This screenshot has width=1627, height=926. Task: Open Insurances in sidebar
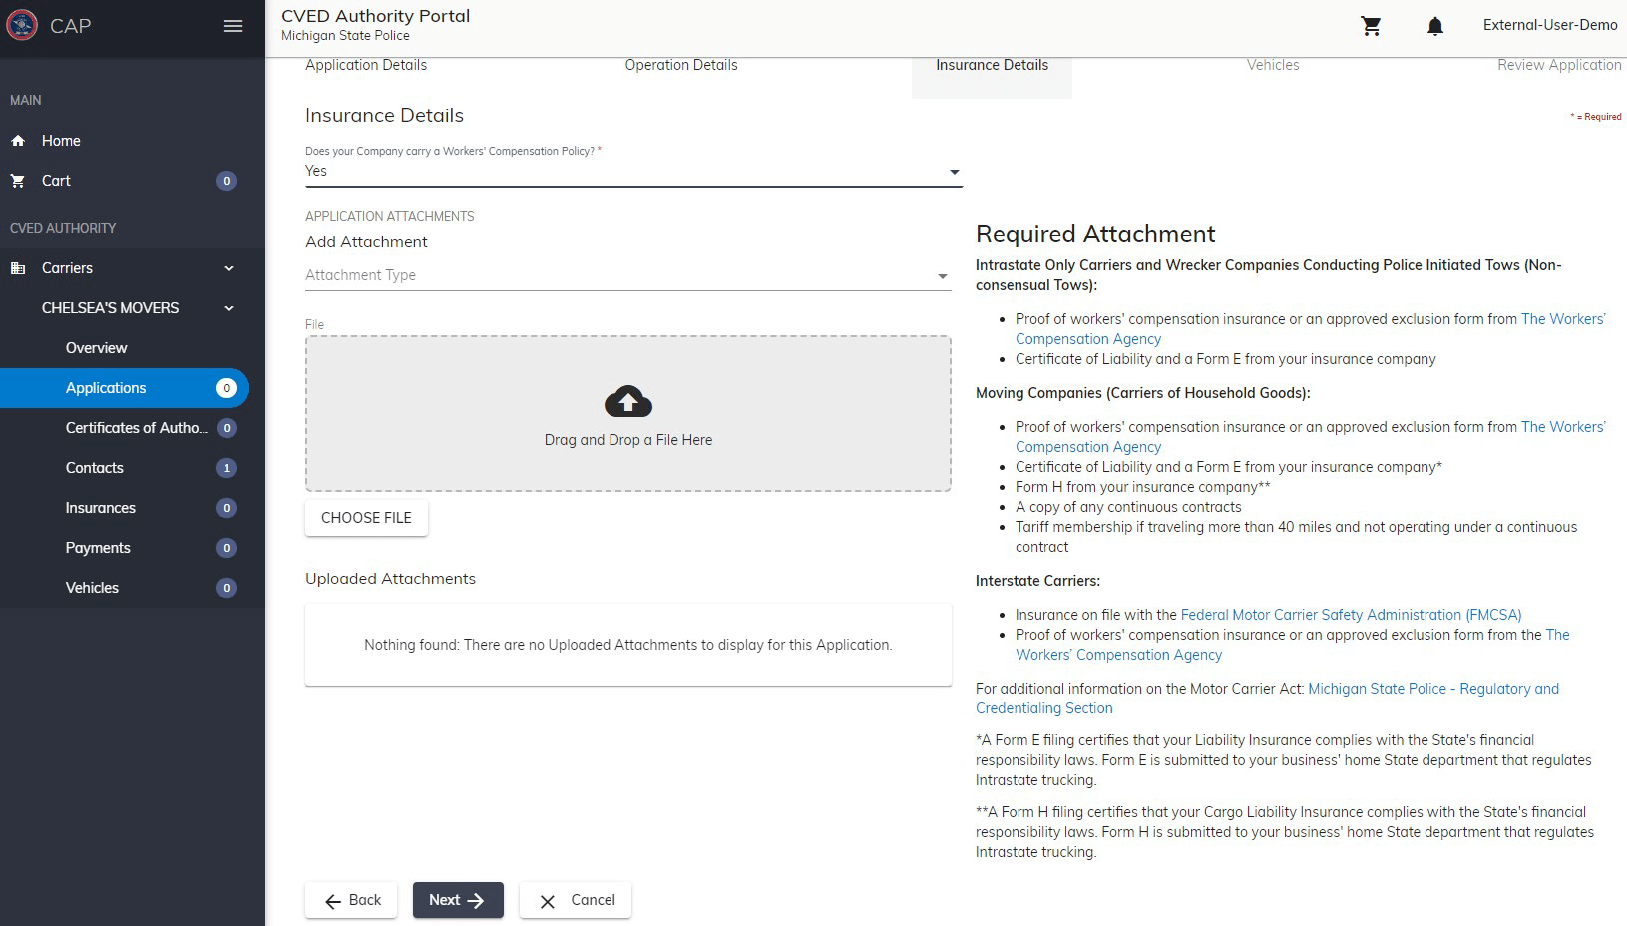click(x=101, y=508)
